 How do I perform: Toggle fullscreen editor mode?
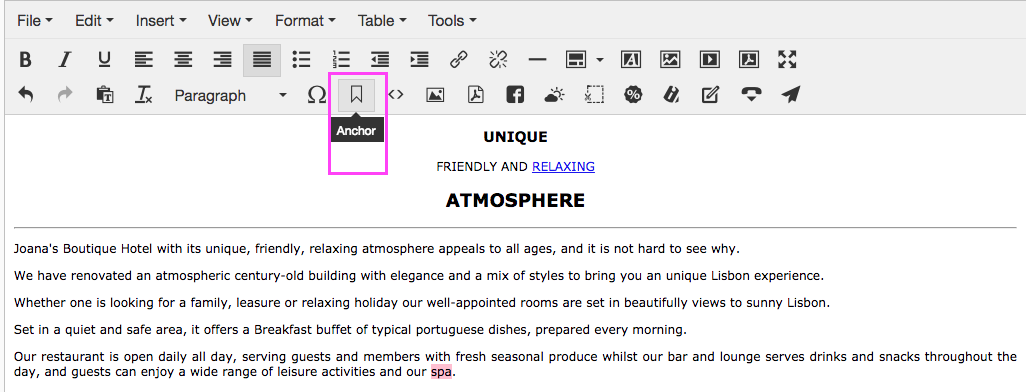(787, 60)
